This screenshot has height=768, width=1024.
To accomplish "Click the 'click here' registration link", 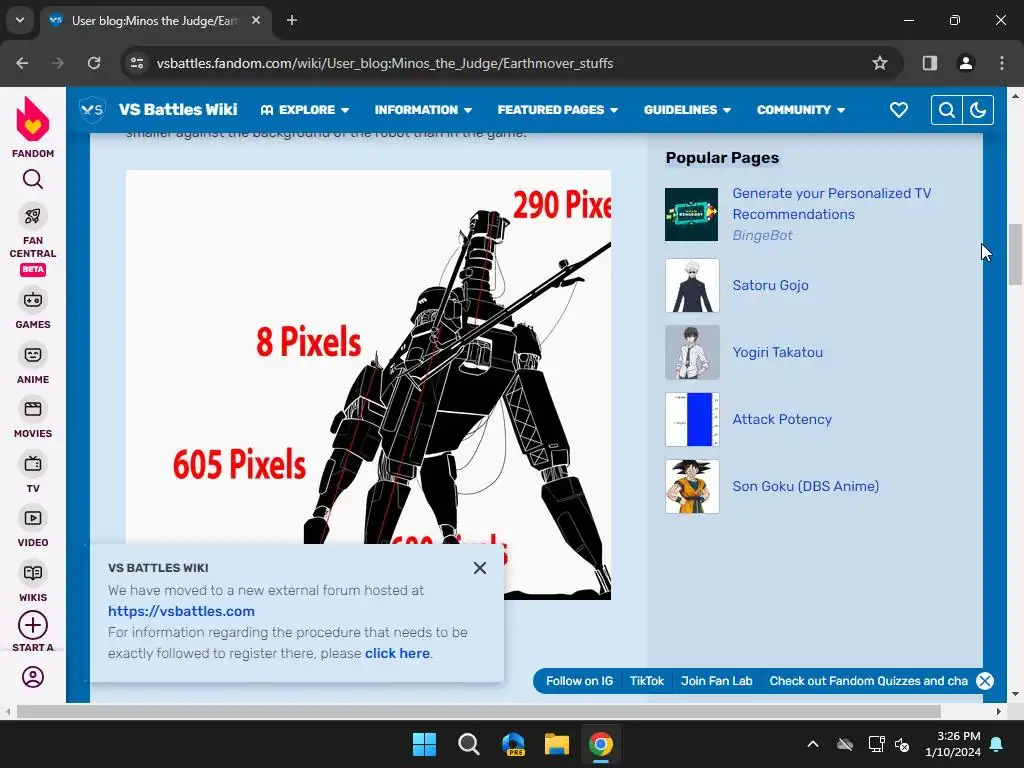I will 397,653.
